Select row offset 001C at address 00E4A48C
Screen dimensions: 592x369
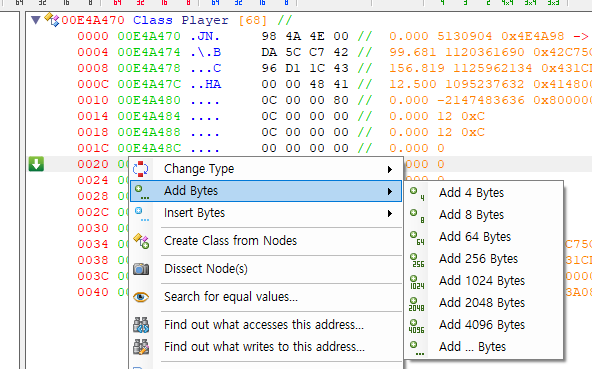pos(93,148)
